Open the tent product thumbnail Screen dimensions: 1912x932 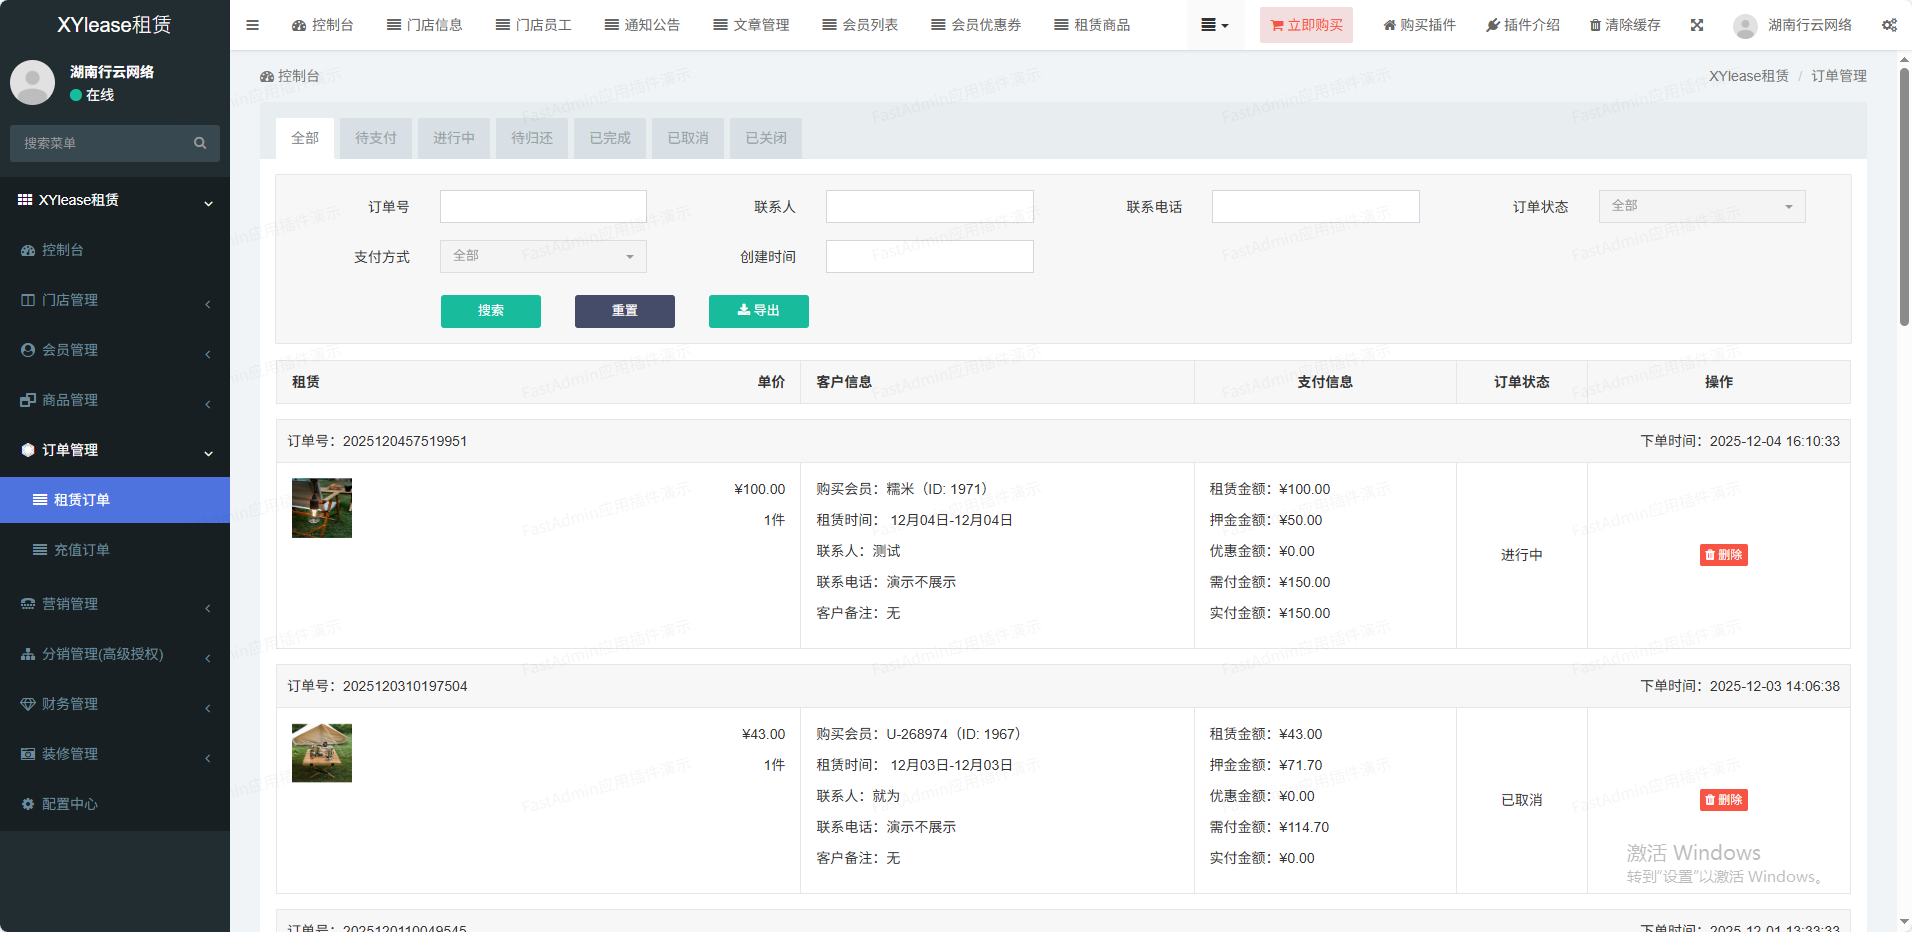tap(322, 753)
